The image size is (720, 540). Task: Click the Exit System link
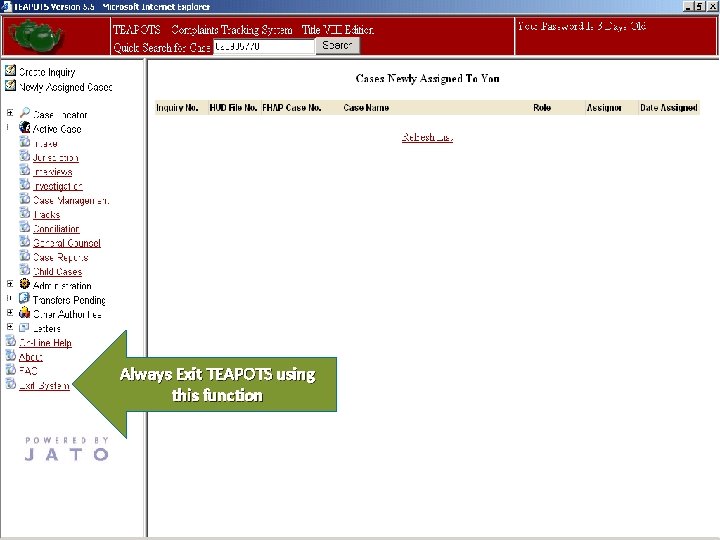pos(44,385)
